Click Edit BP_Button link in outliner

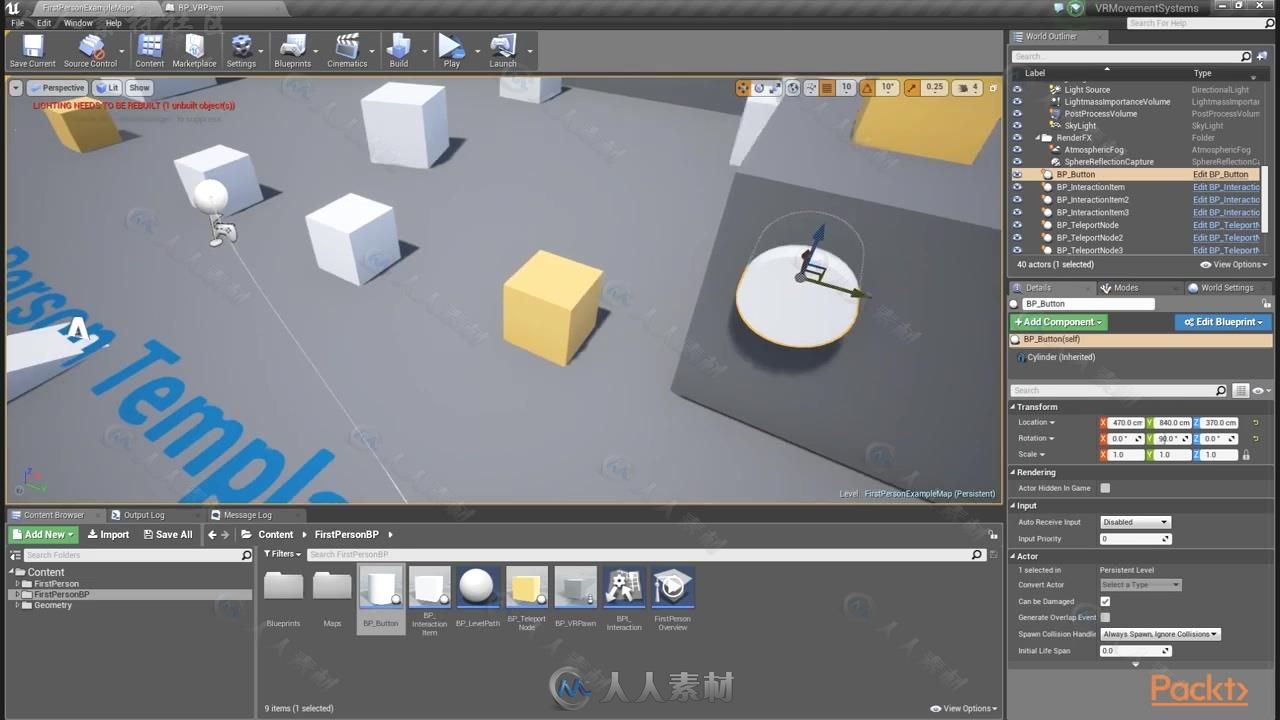(1220, 174)
